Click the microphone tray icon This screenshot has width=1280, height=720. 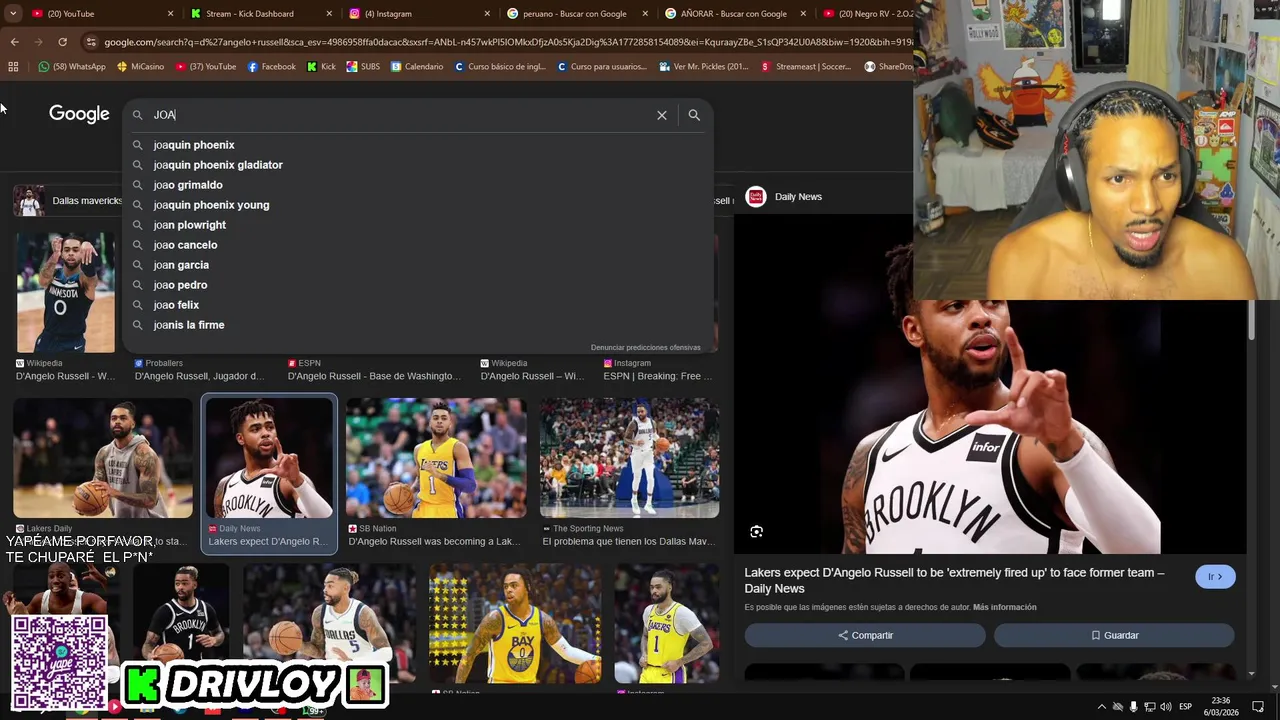click(x=1134, y=707)
